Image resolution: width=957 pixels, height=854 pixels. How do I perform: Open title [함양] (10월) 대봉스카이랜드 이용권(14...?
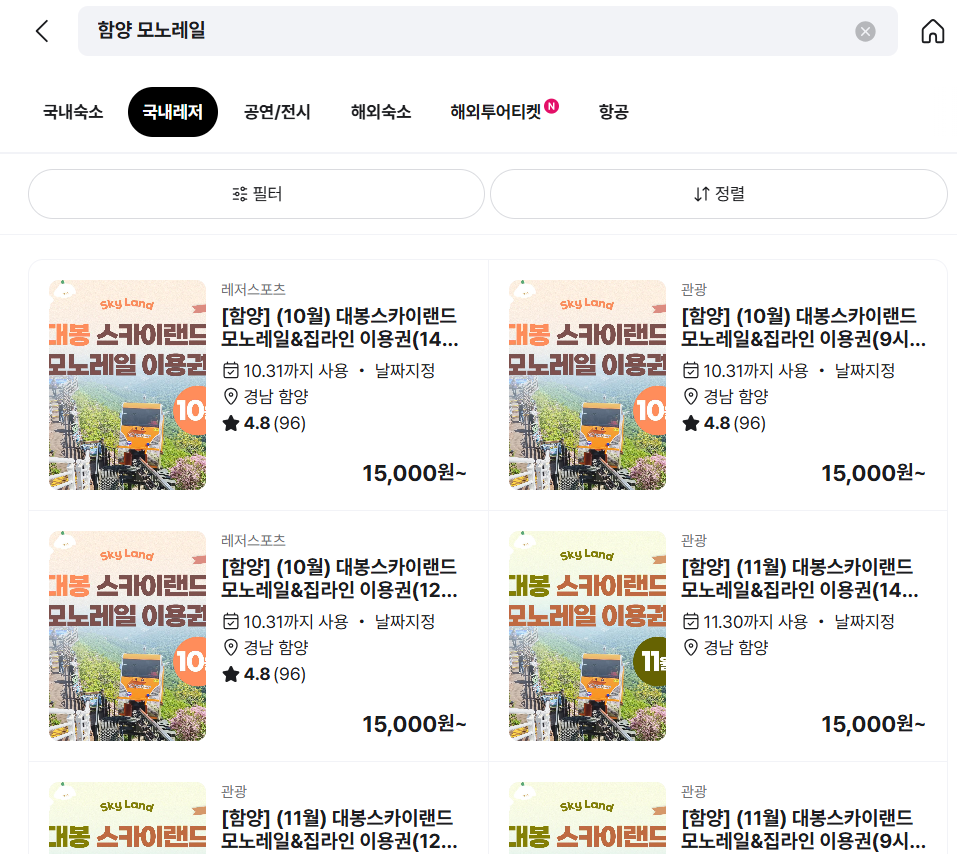[340, 327]
